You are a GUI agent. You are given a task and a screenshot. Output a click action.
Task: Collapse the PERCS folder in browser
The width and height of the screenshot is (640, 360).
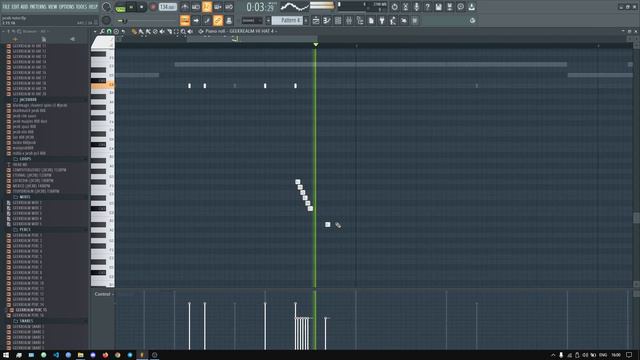tap(24, 230)
